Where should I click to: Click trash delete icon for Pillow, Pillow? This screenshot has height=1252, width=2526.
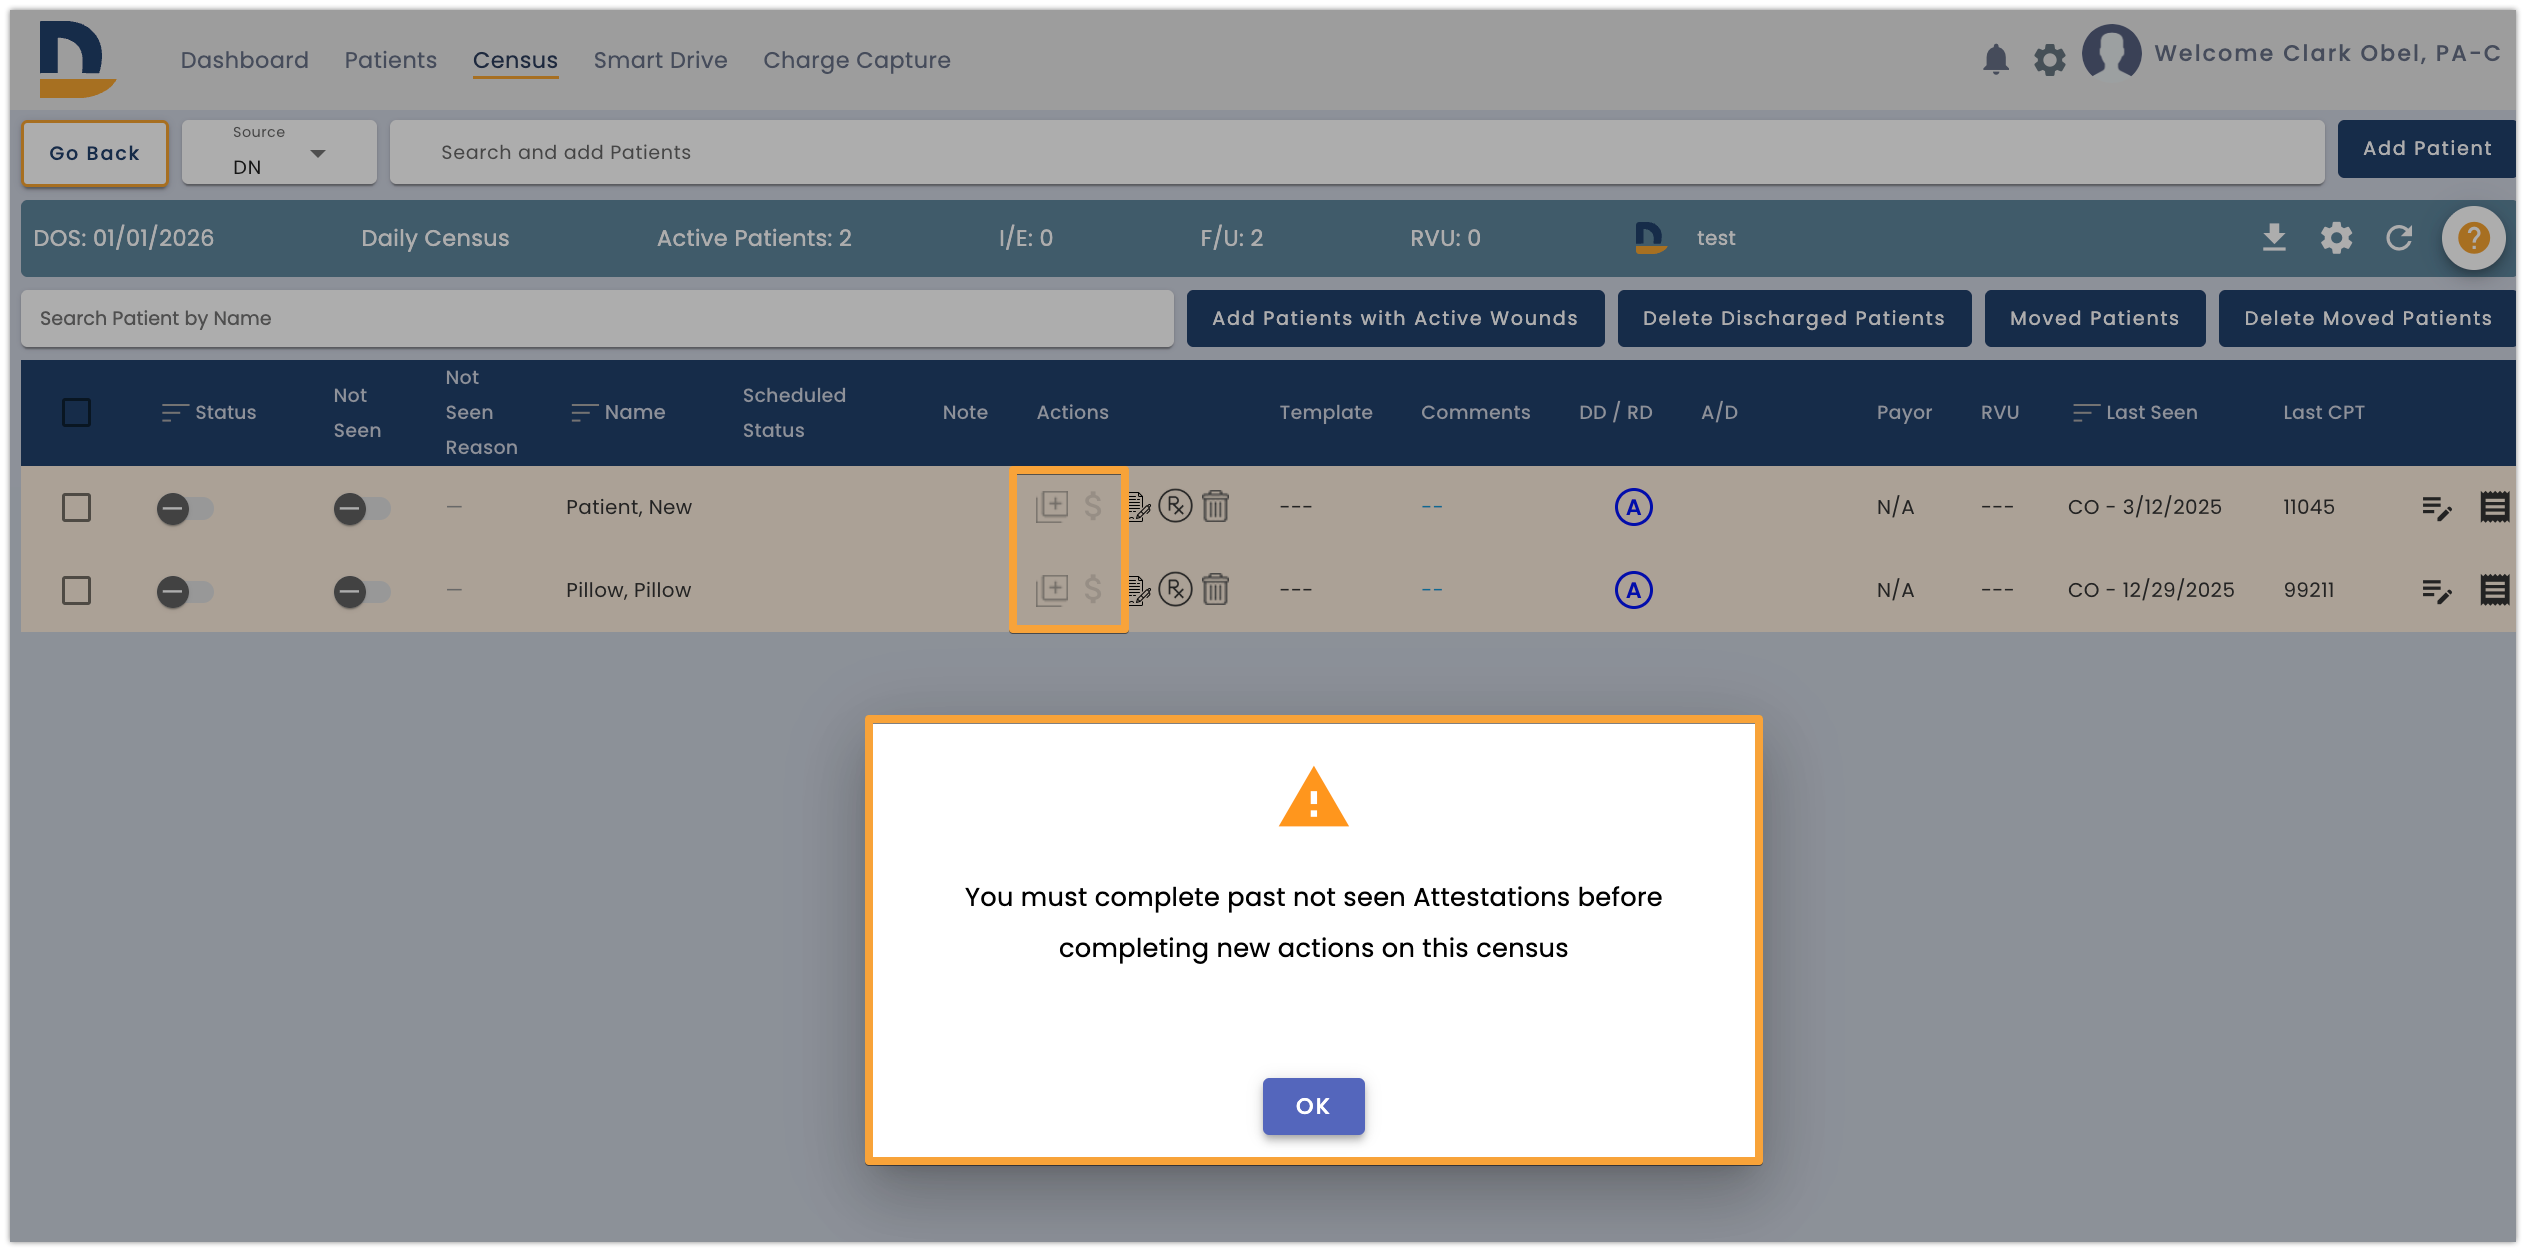[1215, 589]
